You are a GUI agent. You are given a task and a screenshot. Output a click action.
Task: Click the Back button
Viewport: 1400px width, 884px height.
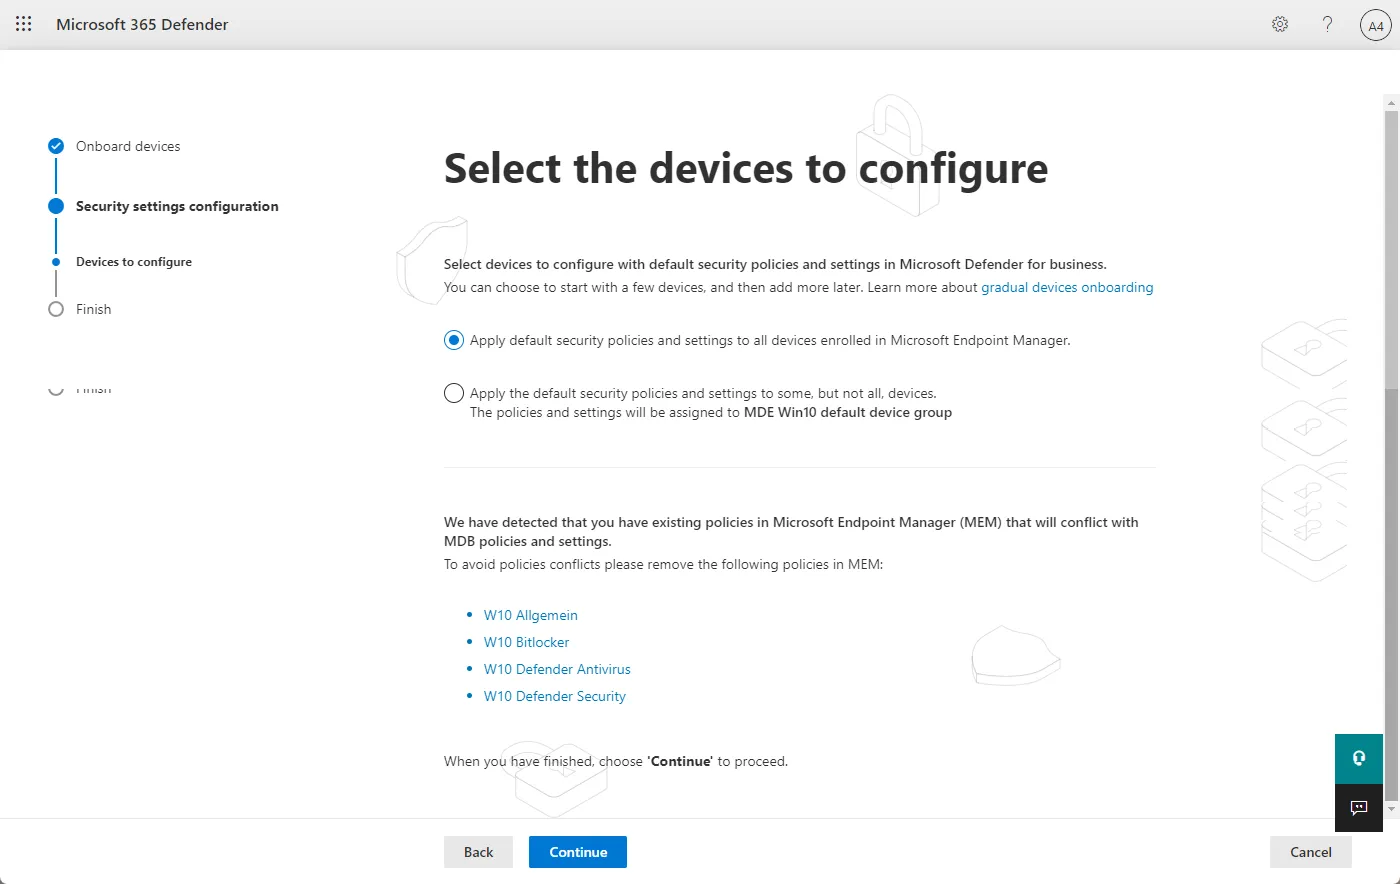(x=478, y=852)
